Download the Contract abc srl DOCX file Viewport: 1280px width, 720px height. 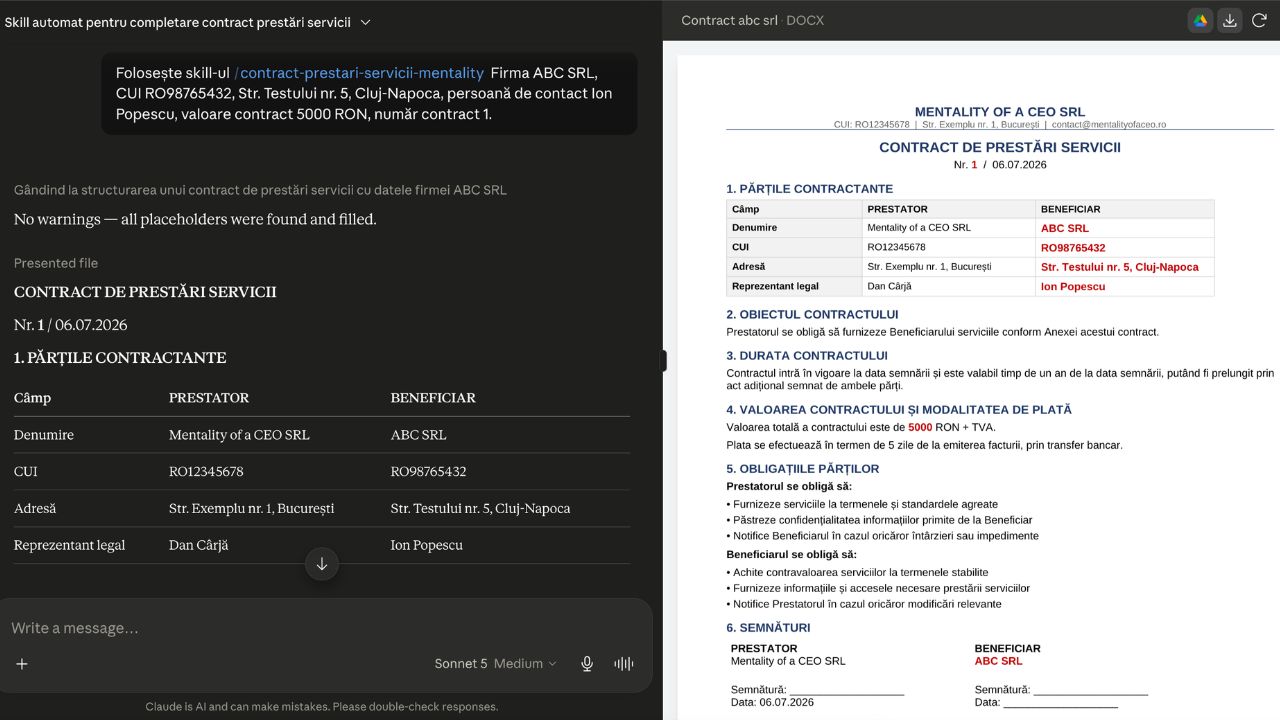[1230, 20]
